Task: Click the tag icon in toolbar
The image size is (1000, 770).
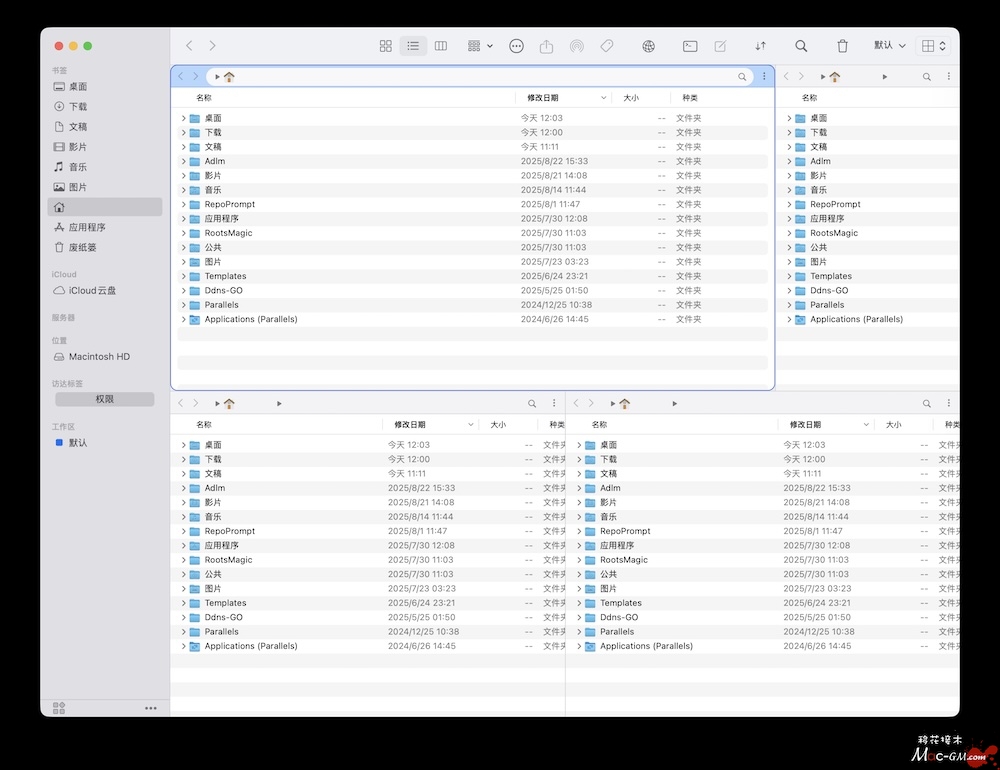Action: click(607, 46)
